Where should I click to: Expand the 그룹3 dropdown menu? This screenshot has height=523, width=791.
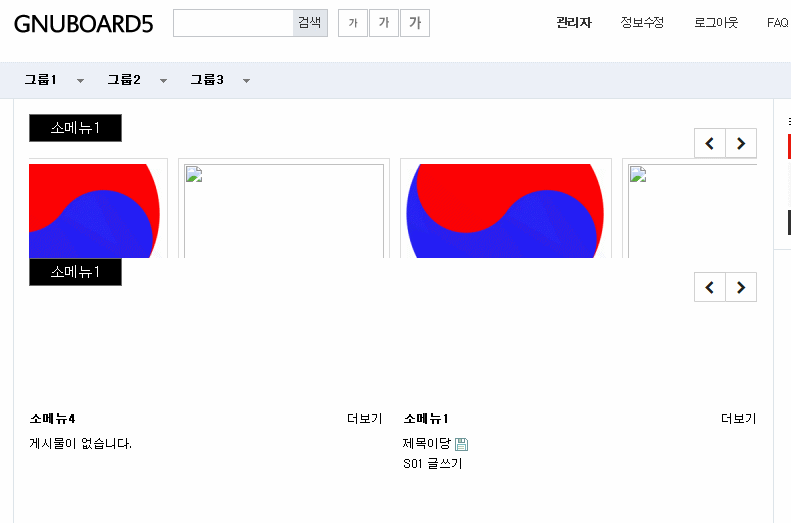[x=246, y=81]
